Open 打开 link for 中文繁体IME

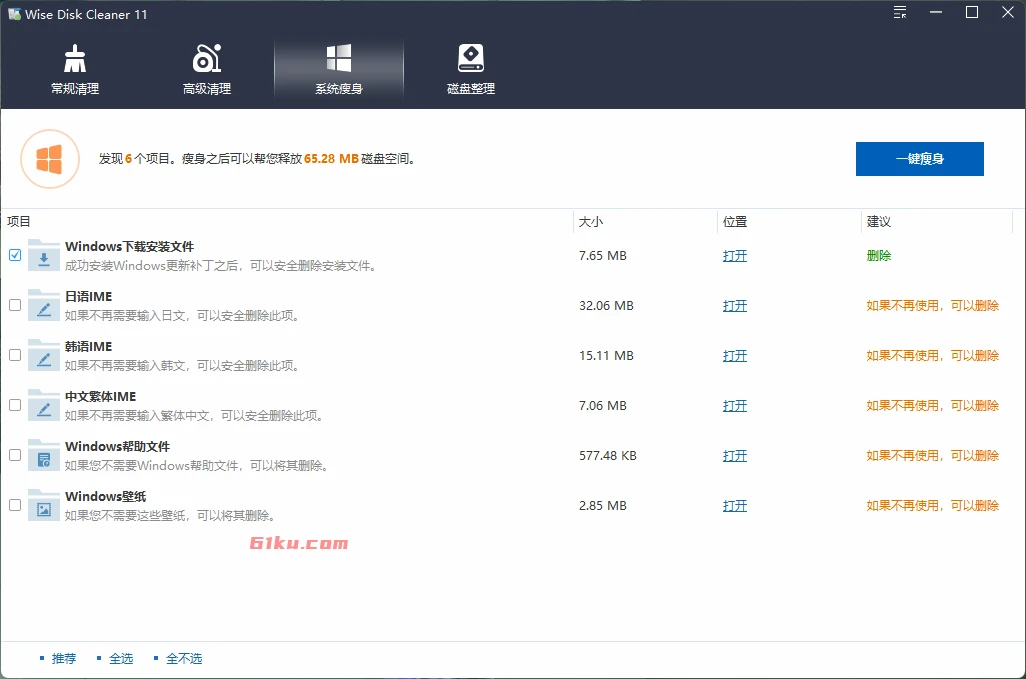(x=735, y=406)
